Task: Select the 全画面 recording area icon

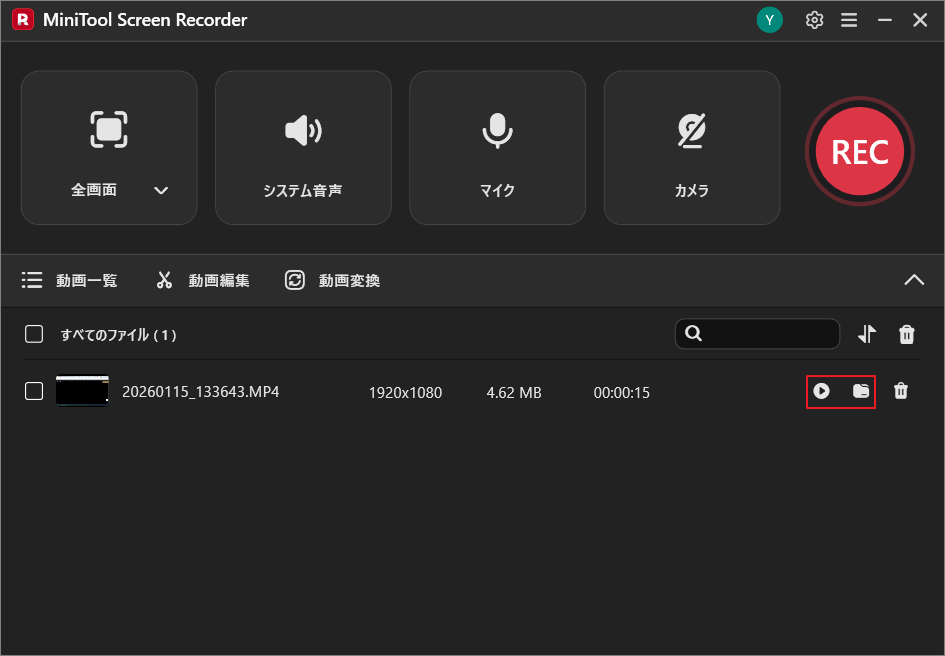Action: point(108,129)
